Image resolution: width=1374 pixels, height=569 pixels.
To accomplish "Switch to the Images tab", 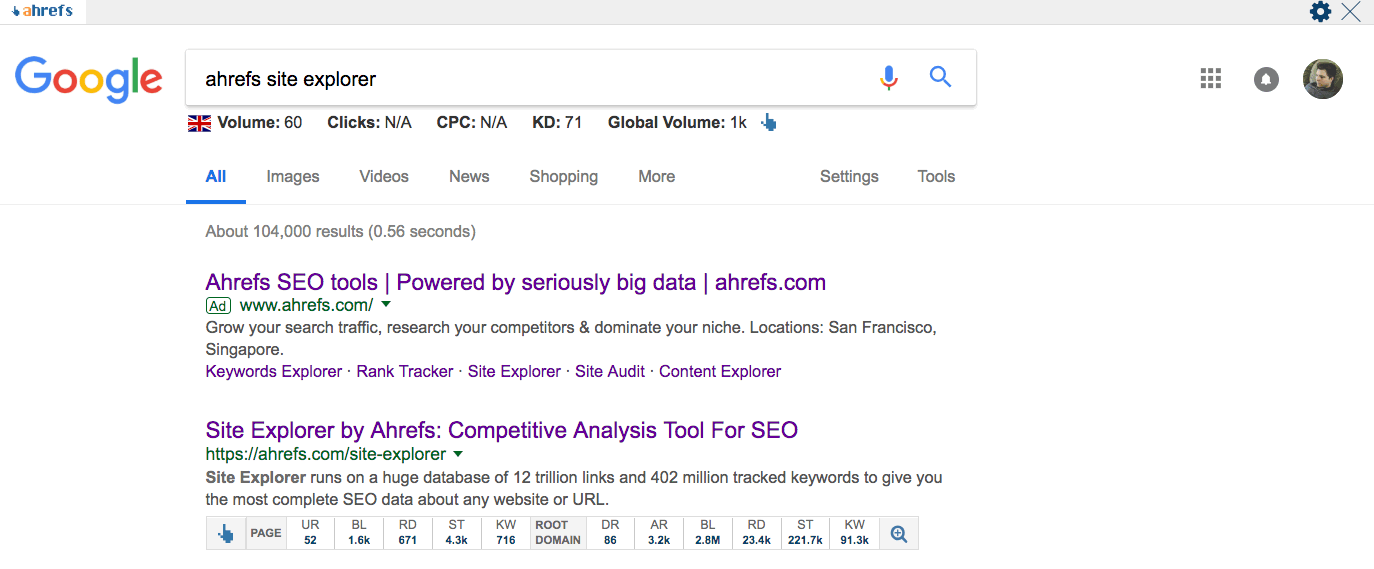I will click(x=293, y=177).
